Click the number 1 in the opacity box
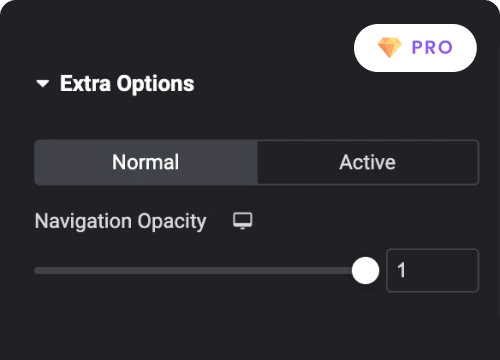The width and height of the screenshot is (500, 360). [401, 270]
